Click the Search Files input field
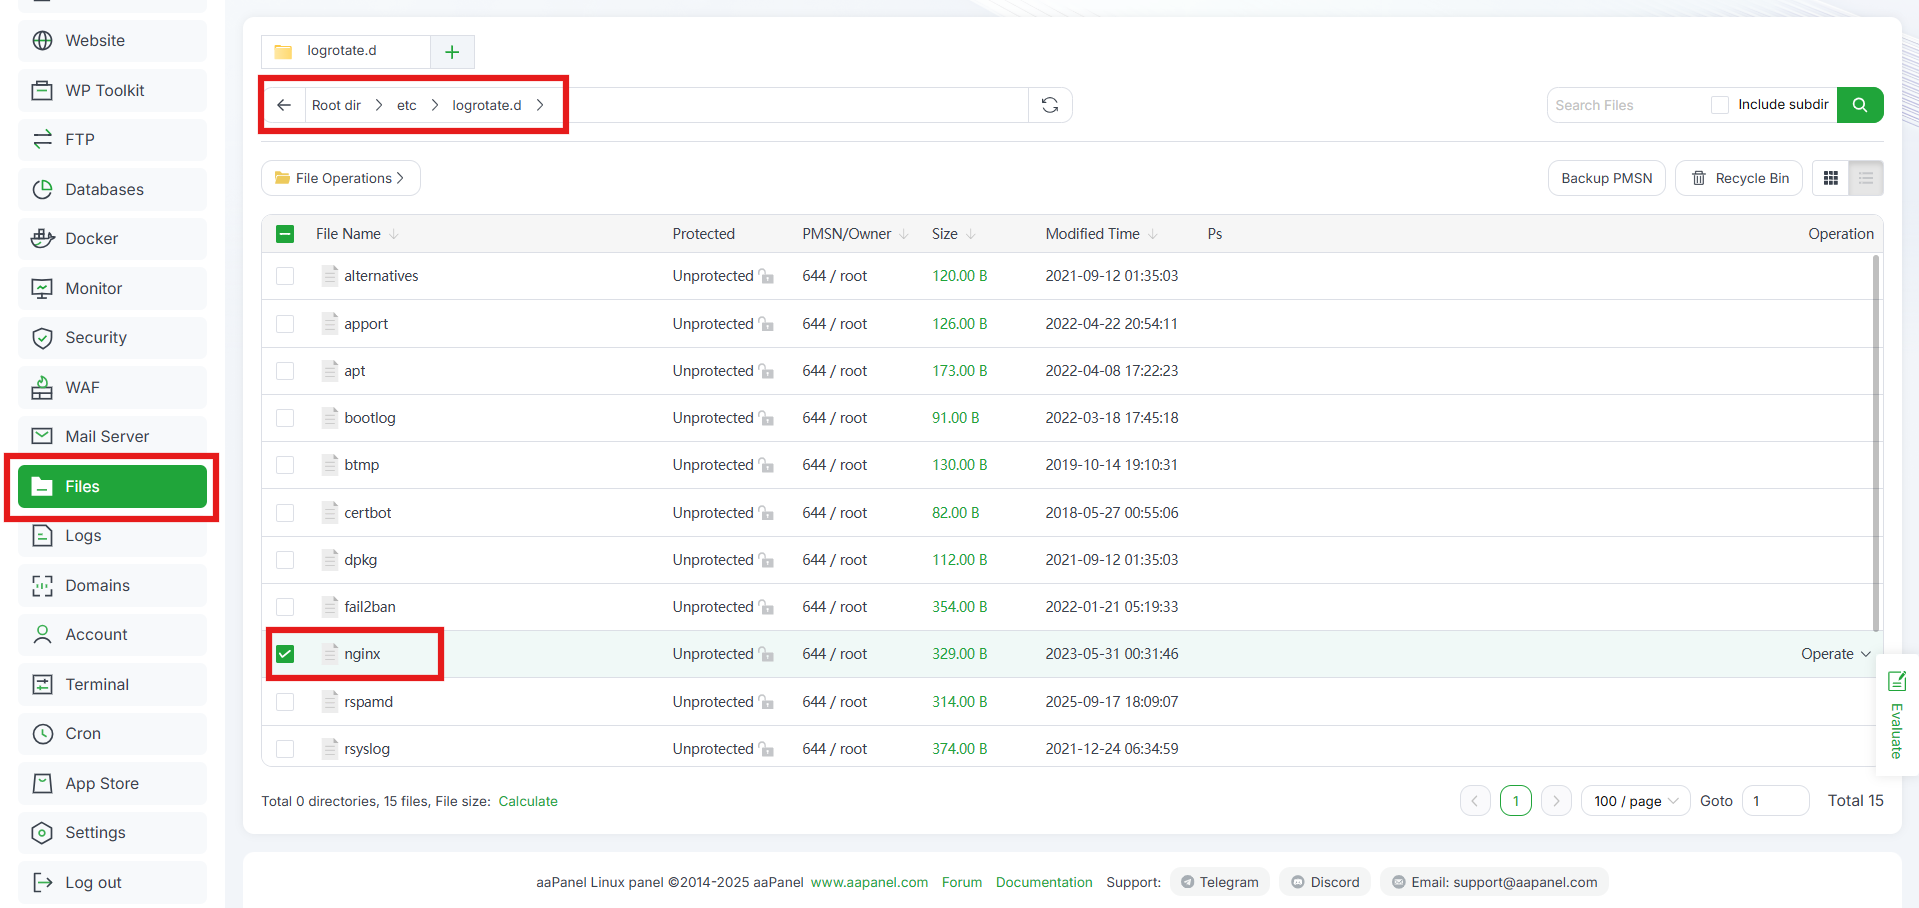The image size is (1919, 908). coord(1625,105)
